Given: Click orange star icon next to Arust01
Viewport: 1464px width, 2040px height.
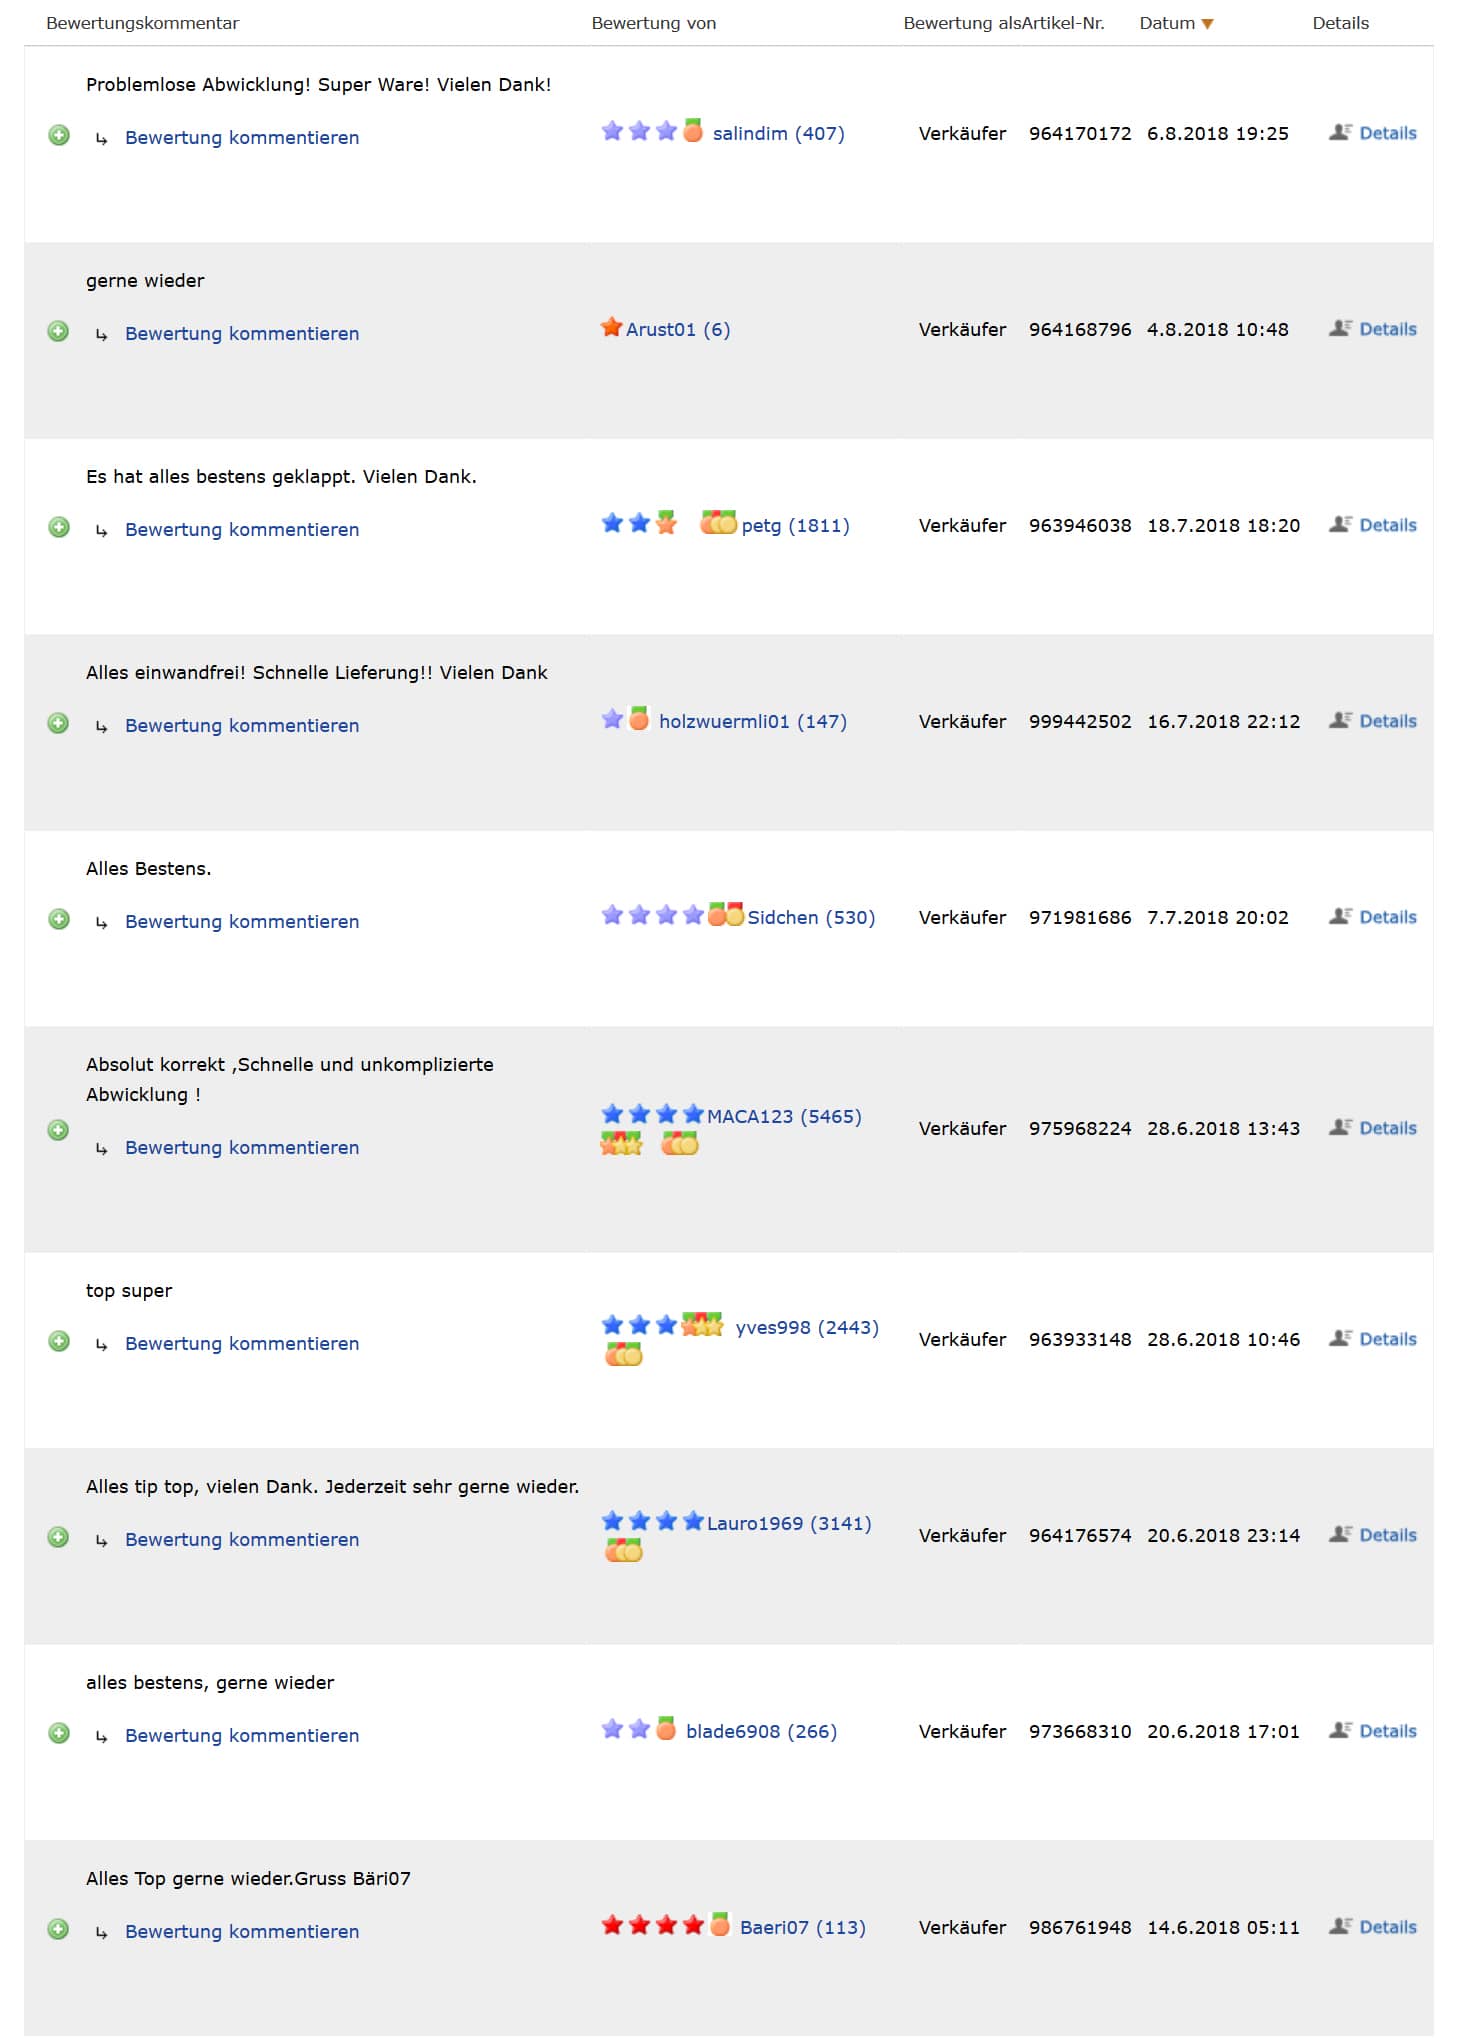Looking at the screenshot, I should pos(611,327).
